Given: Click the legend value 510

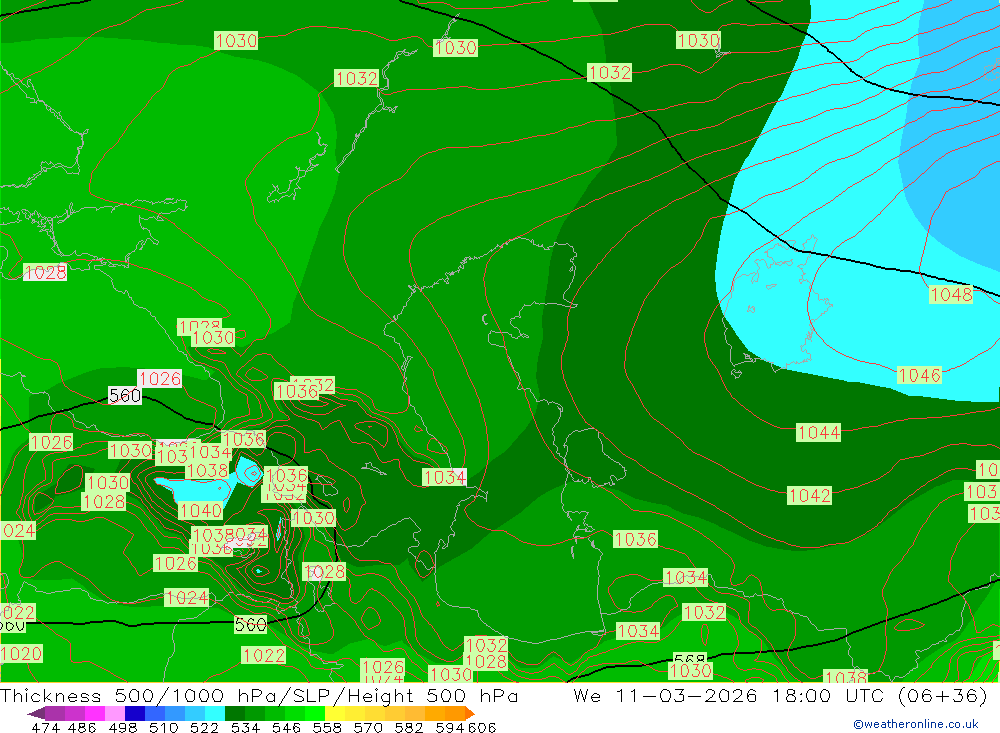Looking at the screenshot, I should [x=164, y=727].
